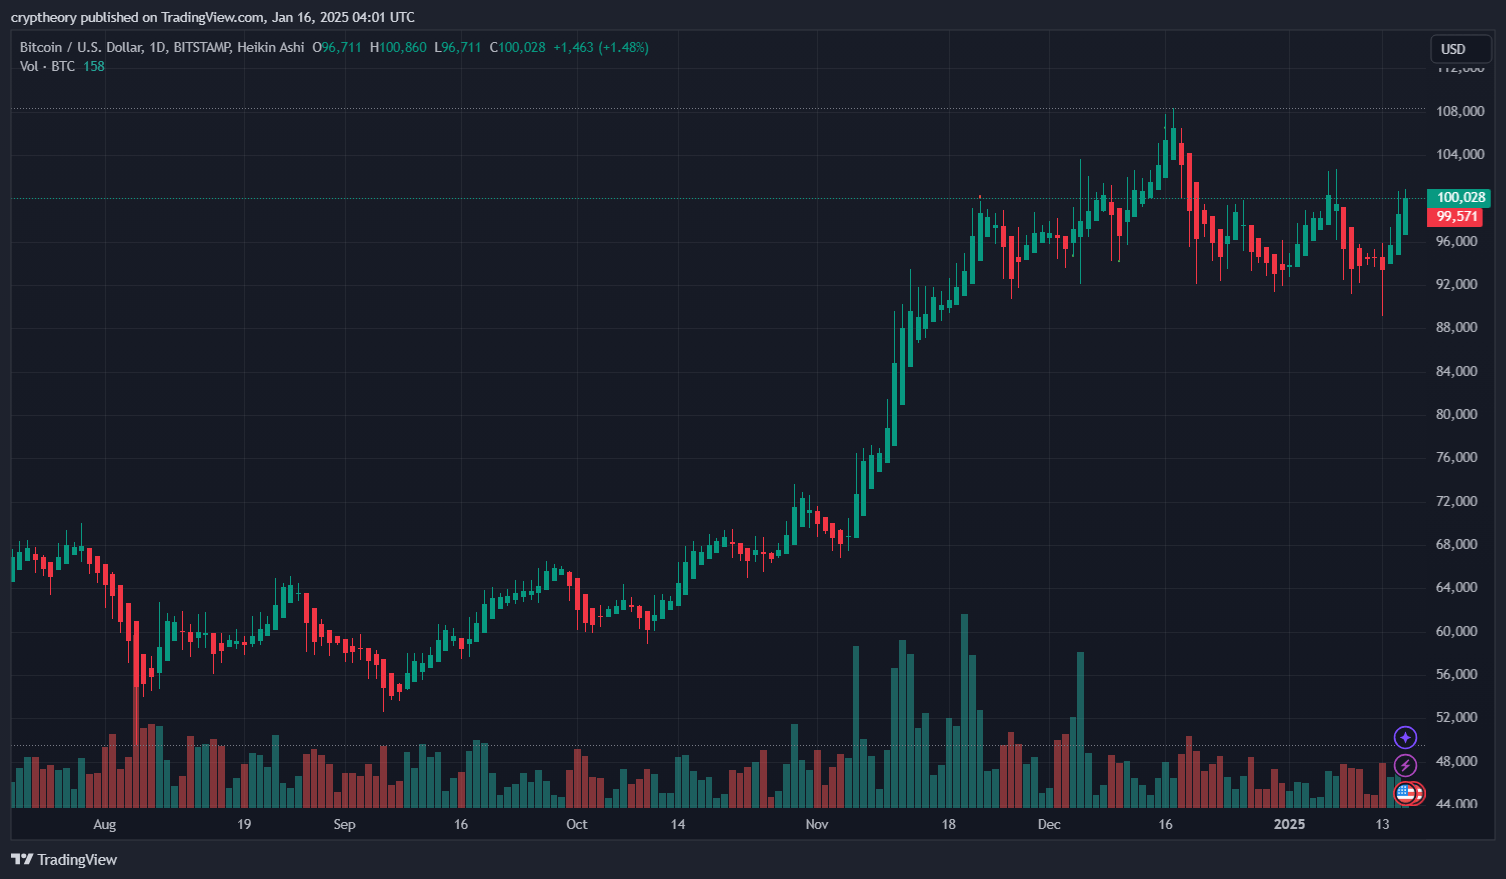Click the low value L96,711
This screenshot has height=879, width=1506.
458,47
